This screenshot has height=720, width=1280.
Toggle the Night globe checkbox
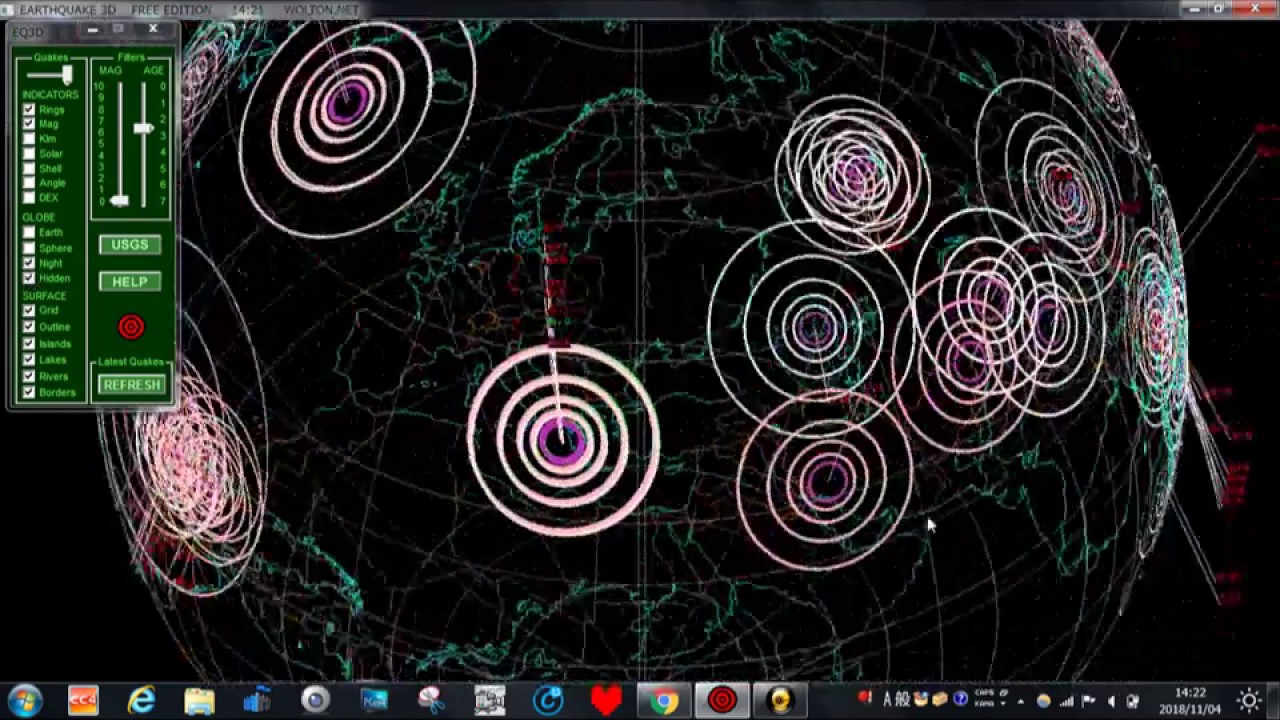click(x=29, y=263)
